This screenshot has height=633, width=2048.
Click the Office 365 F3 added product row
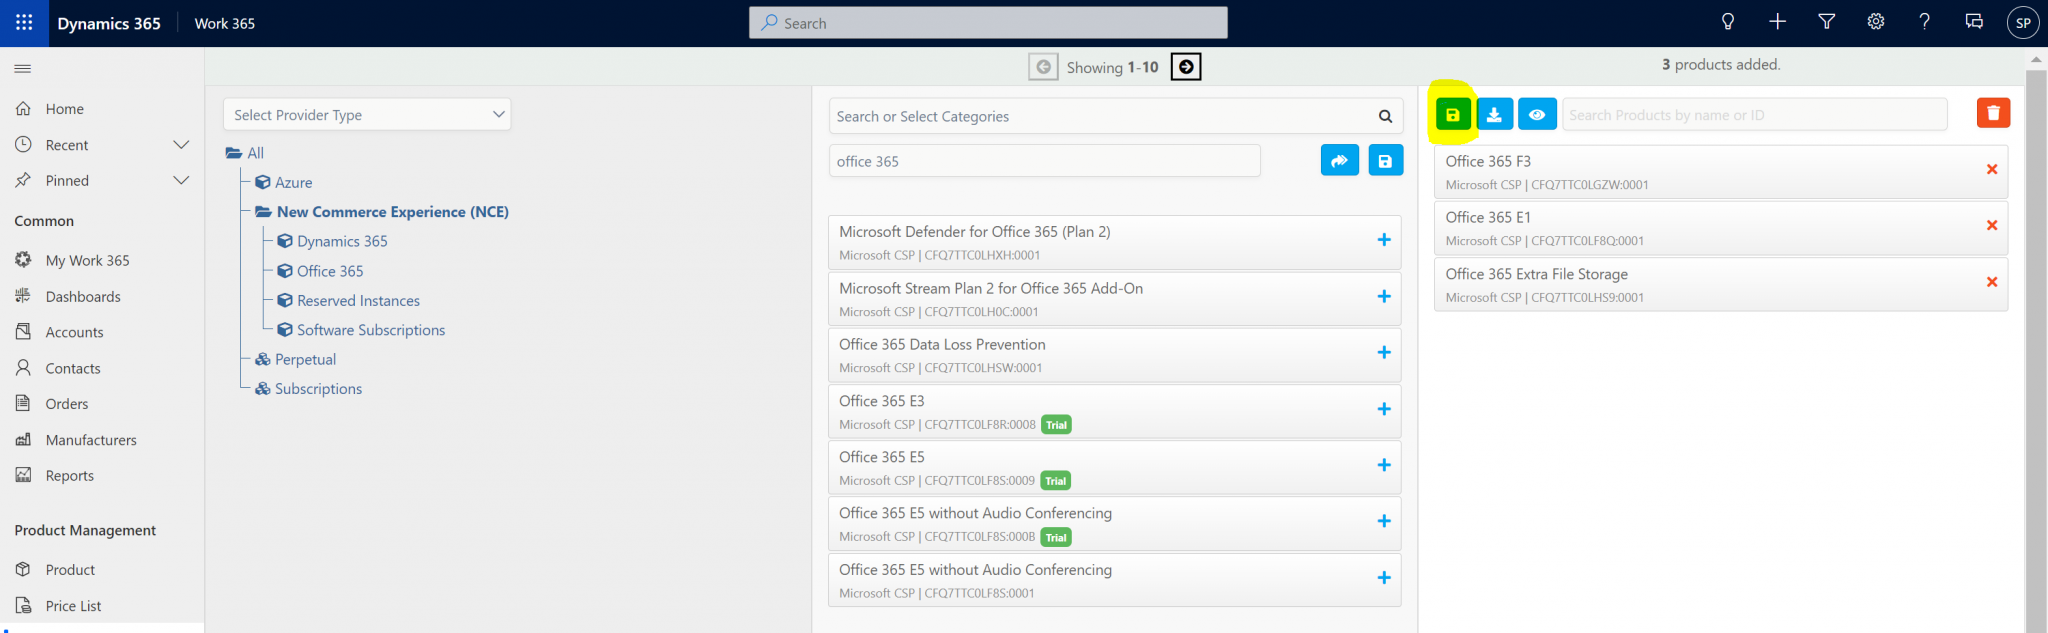tap(1720, 172)
